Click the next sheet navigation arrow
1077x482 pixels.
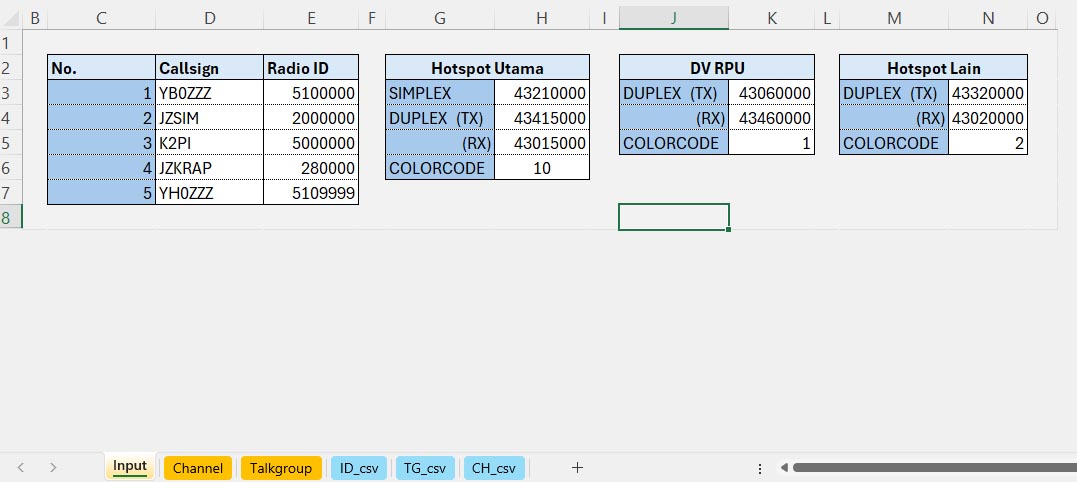pyautogui.click(x=53, y=467)
